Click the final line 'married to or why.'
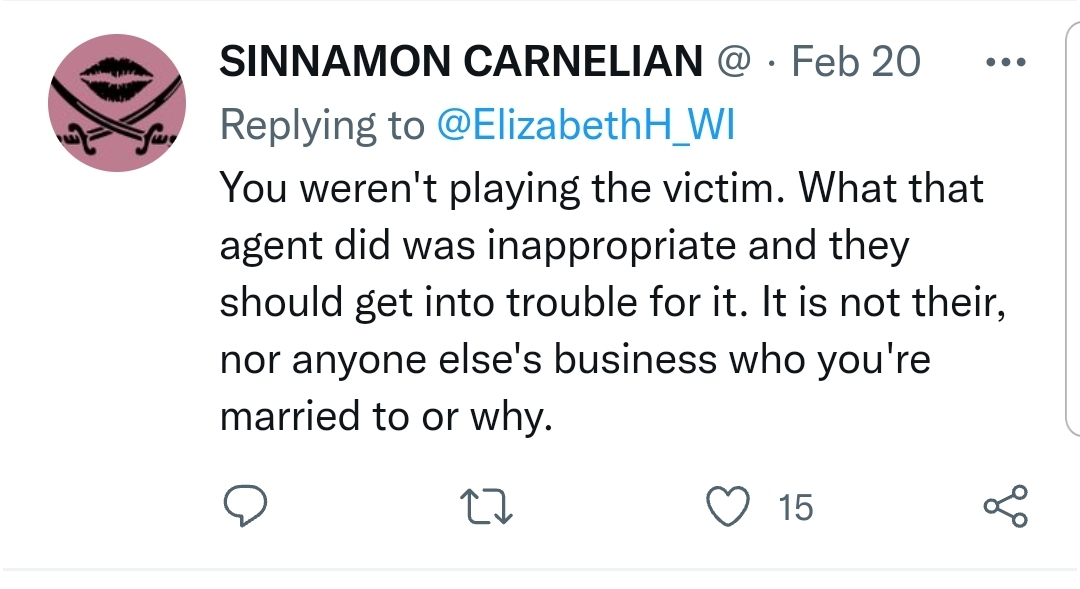 [x=386, y=417]
